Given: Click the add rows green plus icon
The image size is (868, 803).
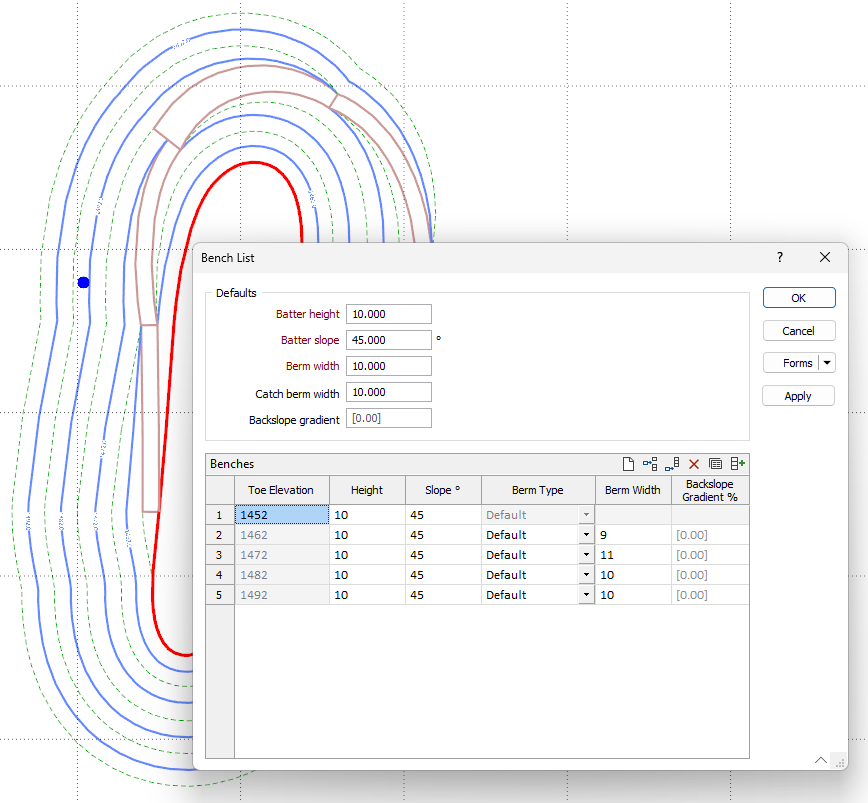Looking at the screenshot, I should [x=738, y=464].
